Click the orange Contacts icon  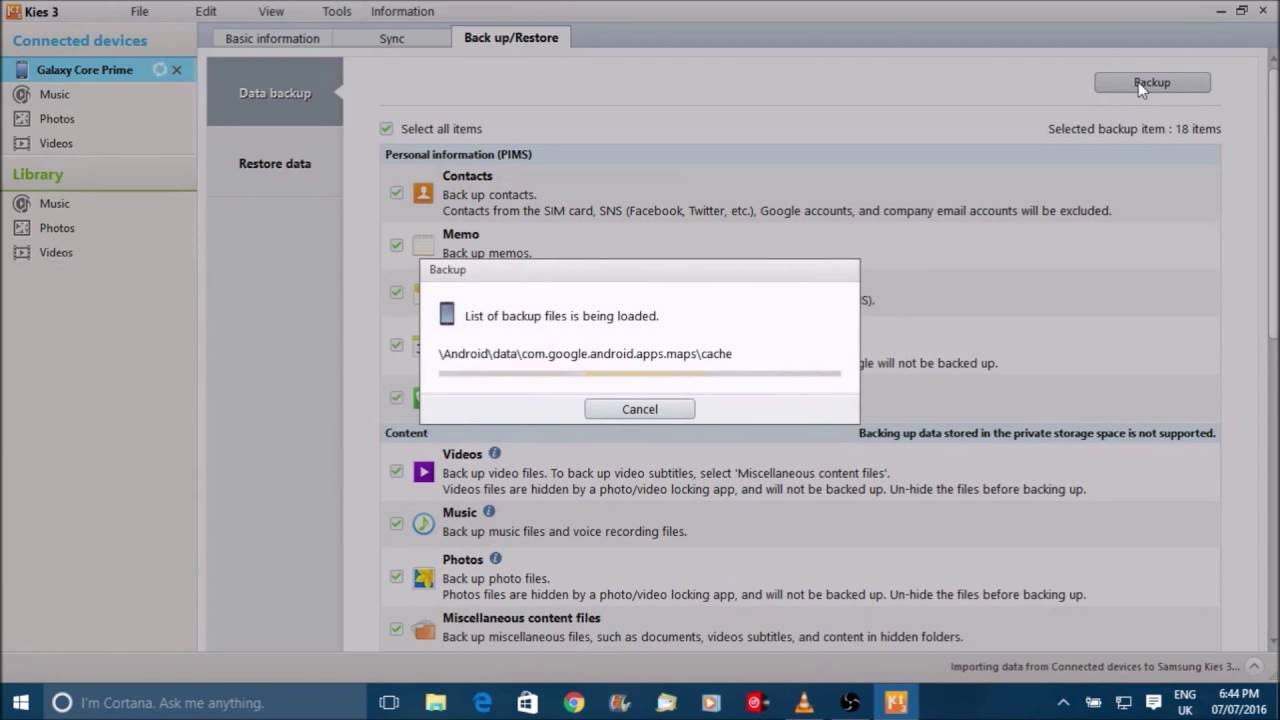point(424,193)
